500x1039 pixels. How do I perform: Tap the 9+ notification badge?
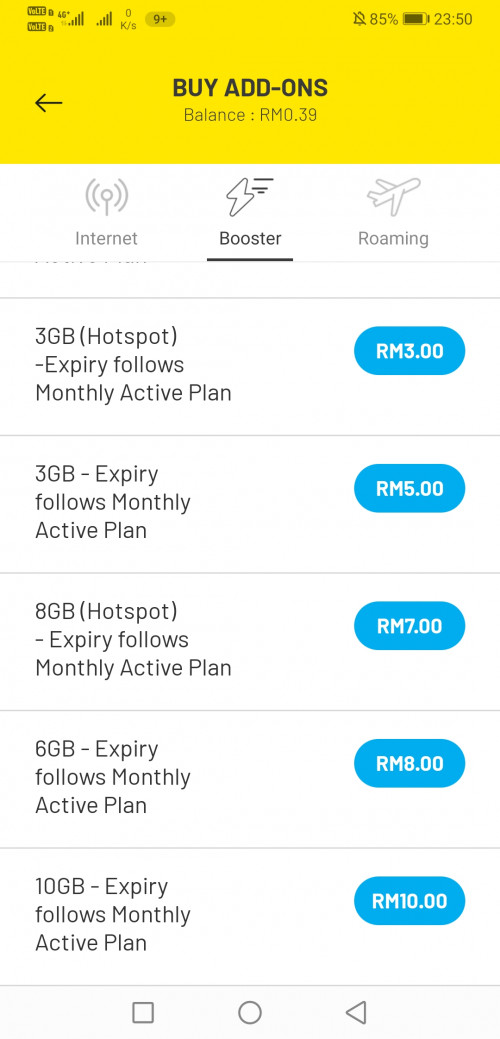pos(160,19)
